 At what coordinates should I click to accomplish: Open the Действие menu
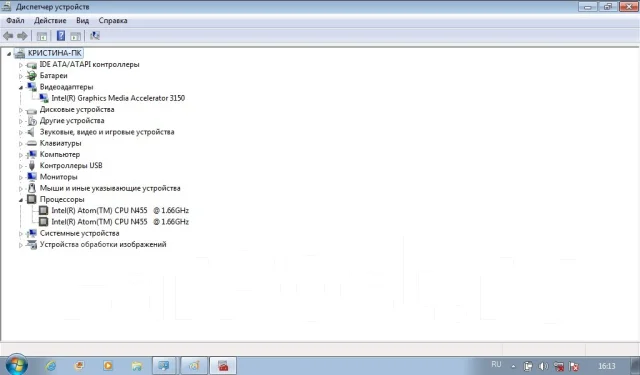(x=50, y=20)
